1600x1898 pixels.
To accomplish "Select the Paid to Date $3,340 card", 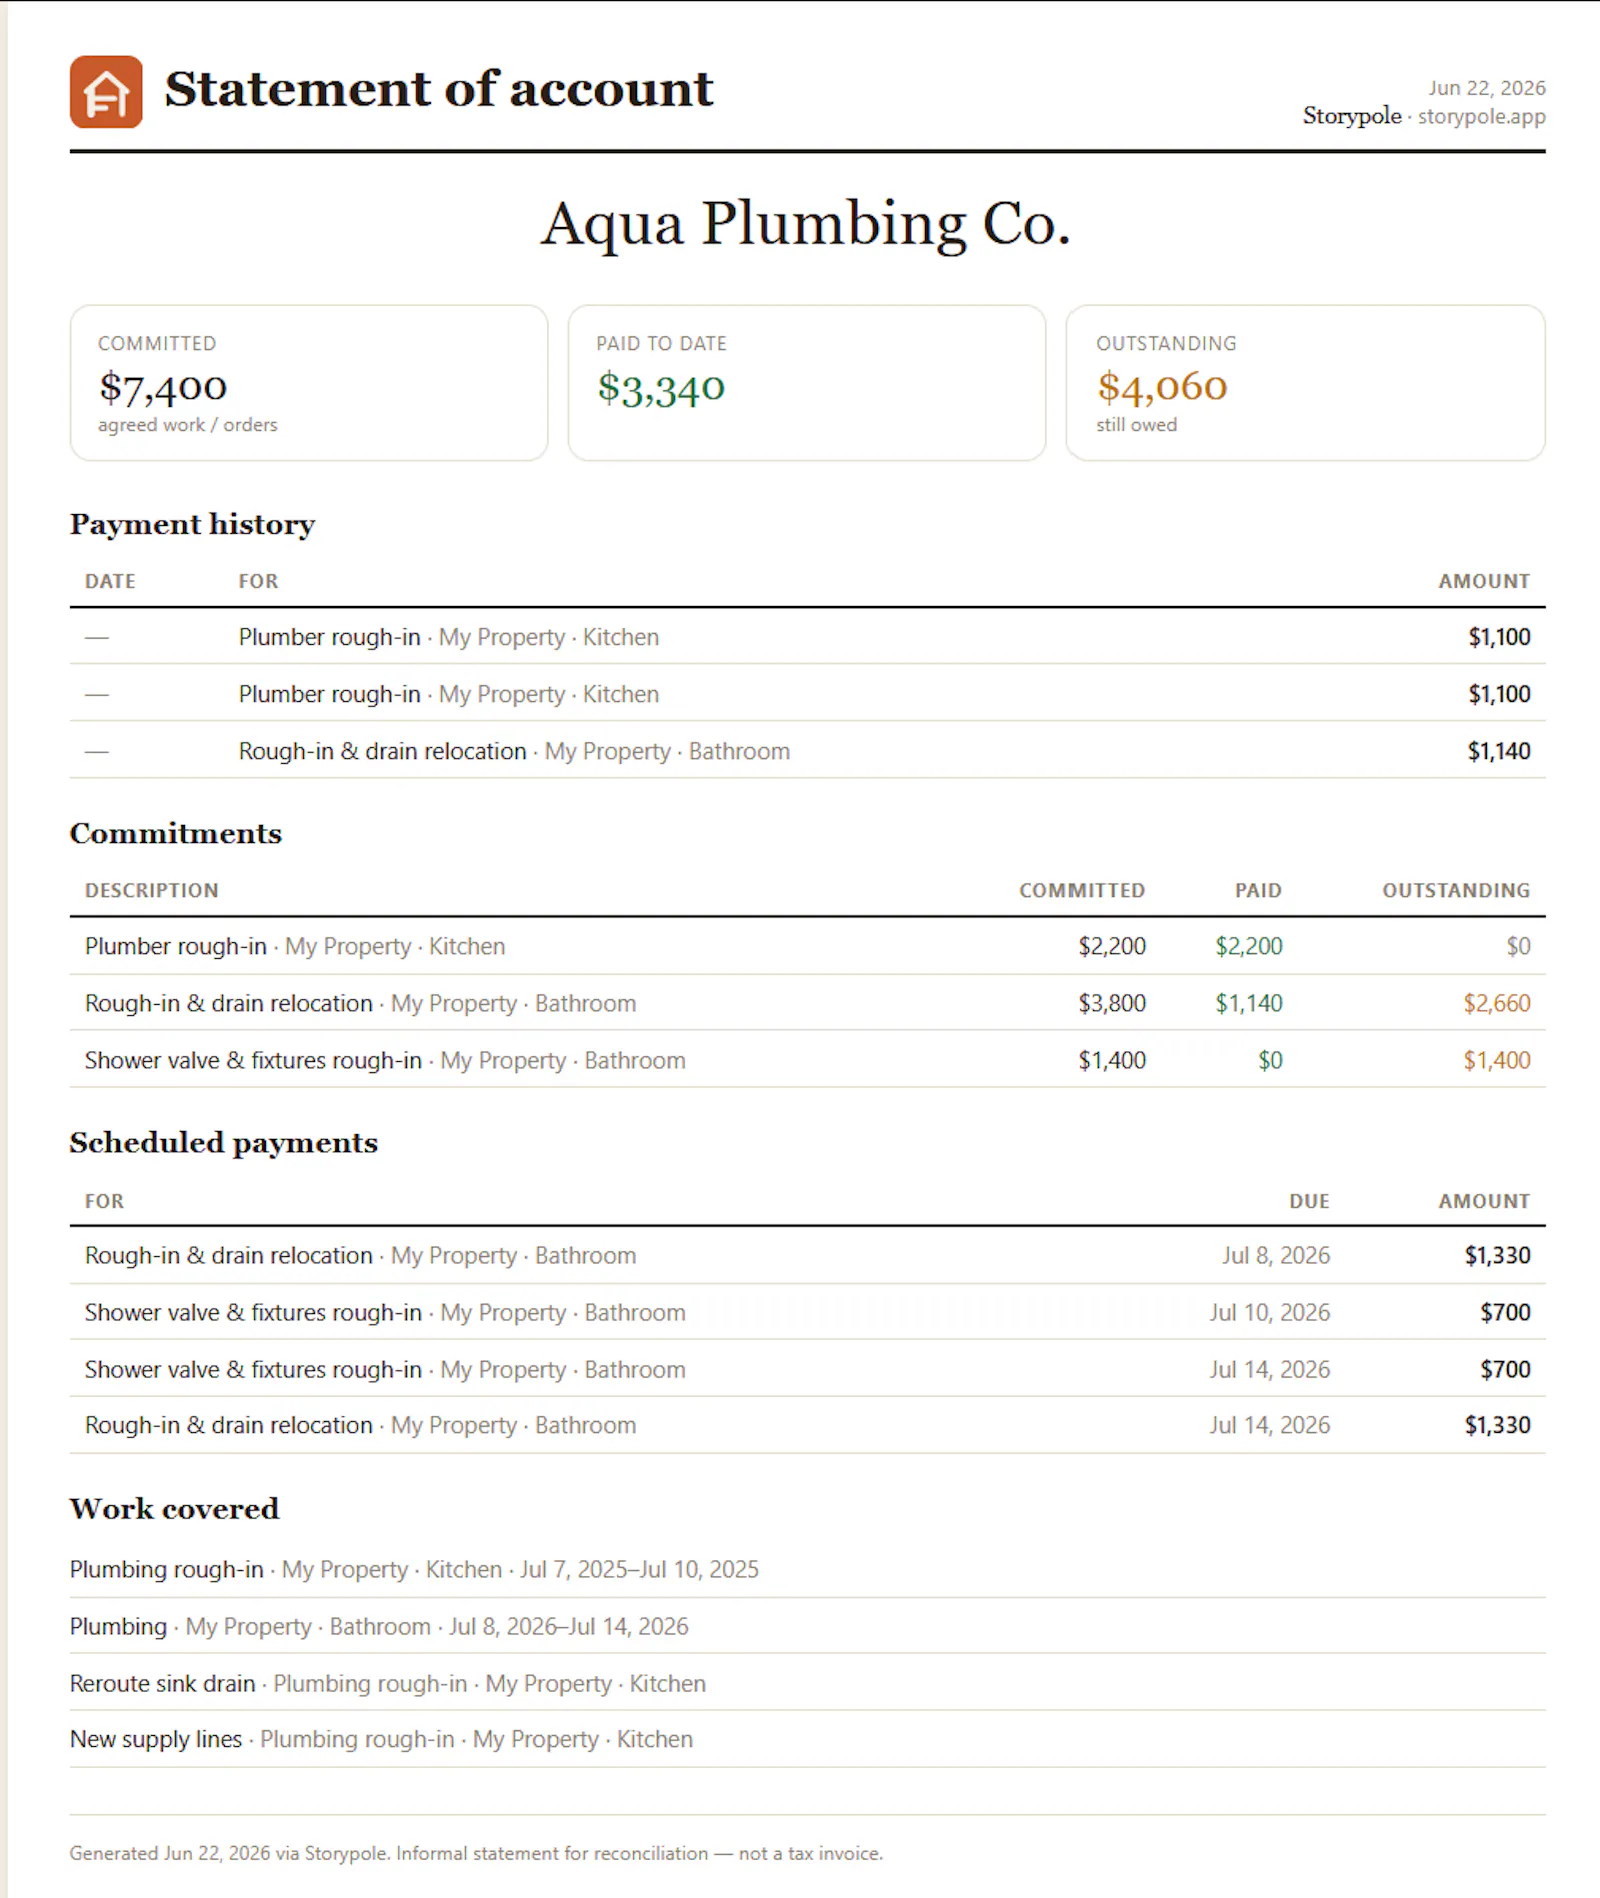I will point(807,383).
